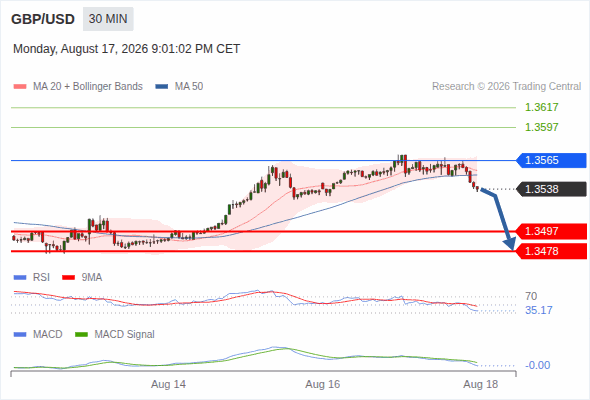Toggle the MA 20 + Bollinger Bands legend label

tap(88, 87)
